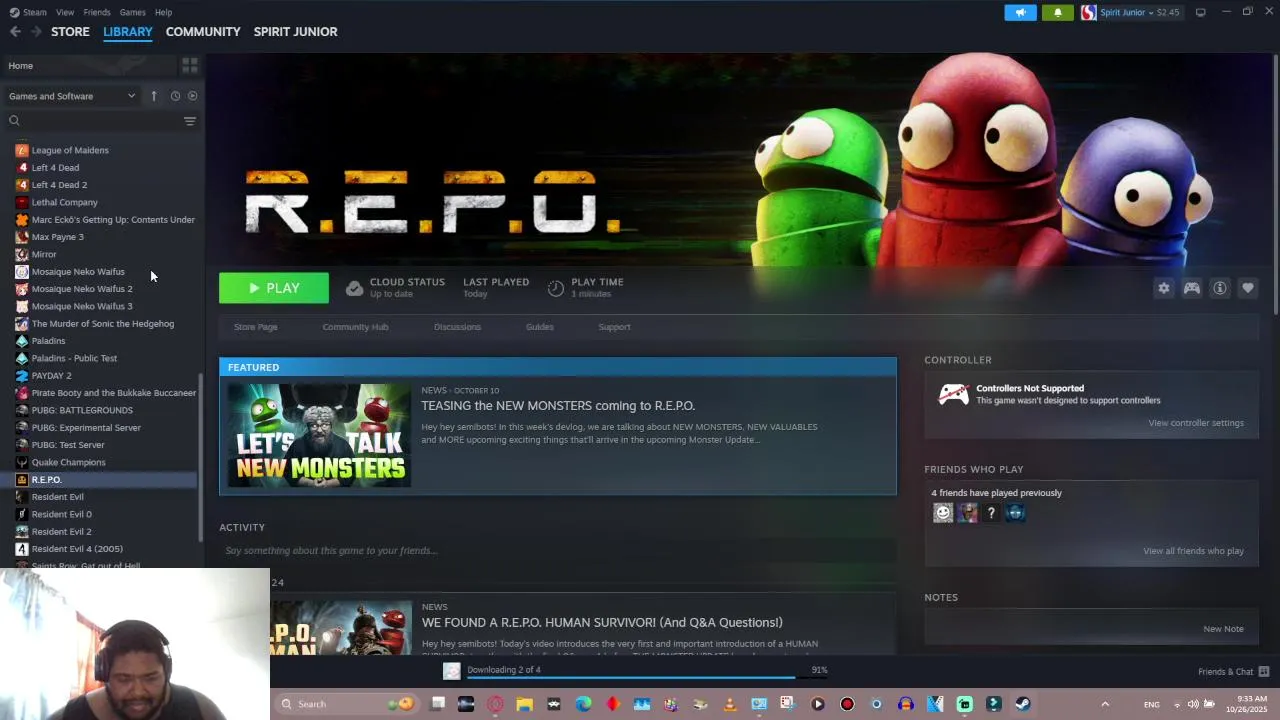The width and height of the screenshot is (1280, 720).
Task: Open the Store Page link
Action: [256, 327]
